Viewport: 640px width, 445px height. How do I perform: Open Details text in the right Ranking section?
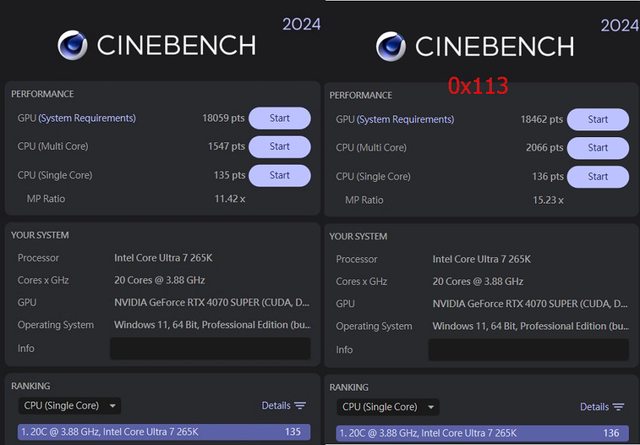(x=593, y=407)
